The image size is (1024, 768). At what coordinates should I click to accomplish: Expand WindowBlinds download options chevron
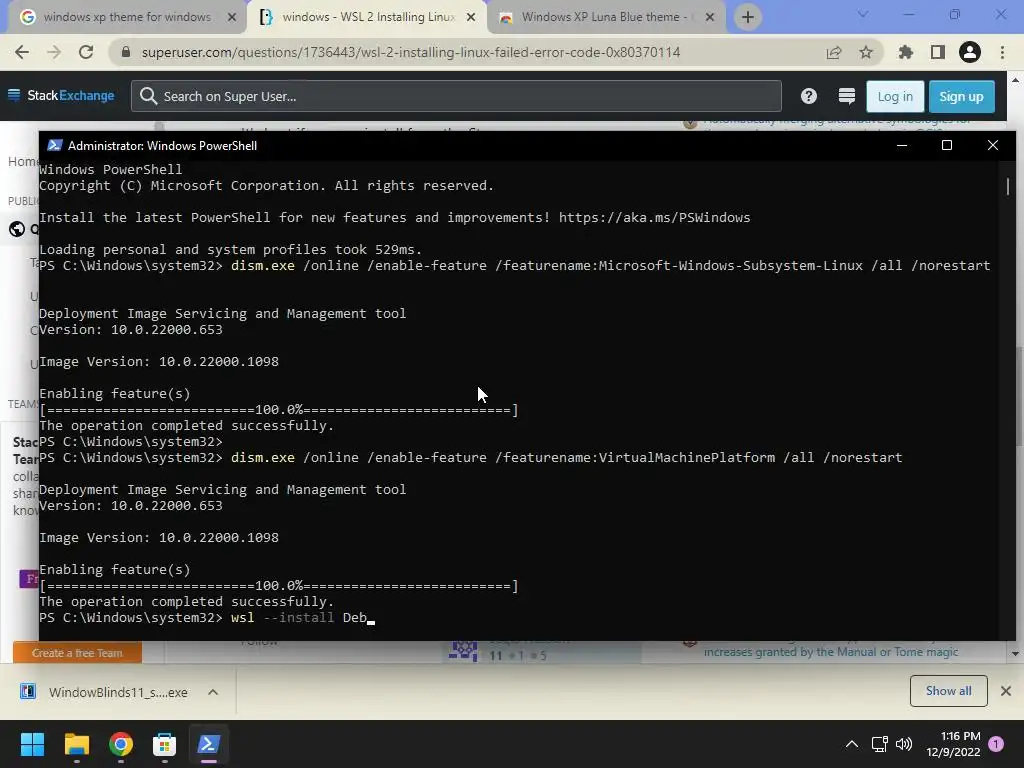click(213, 692)
